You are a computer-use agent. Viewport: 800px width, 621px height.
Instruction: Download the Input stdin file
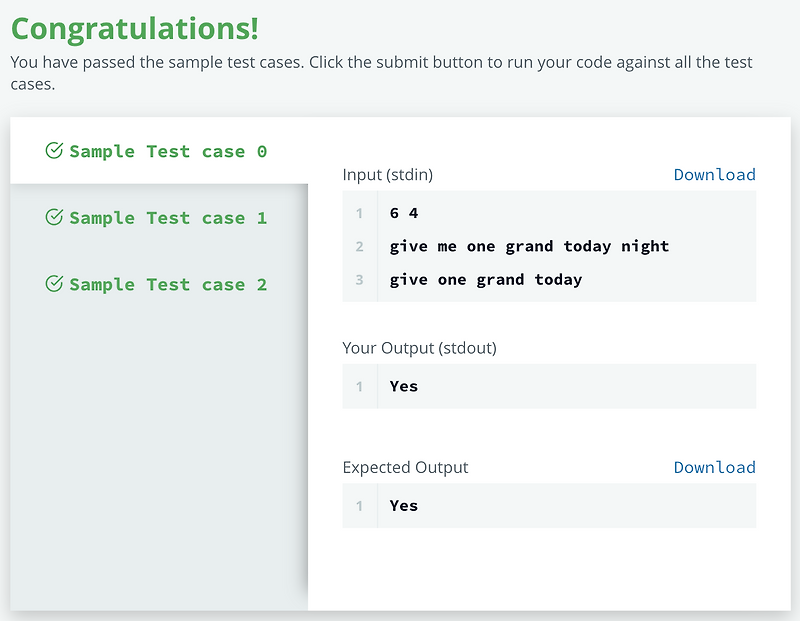(714, 174)
